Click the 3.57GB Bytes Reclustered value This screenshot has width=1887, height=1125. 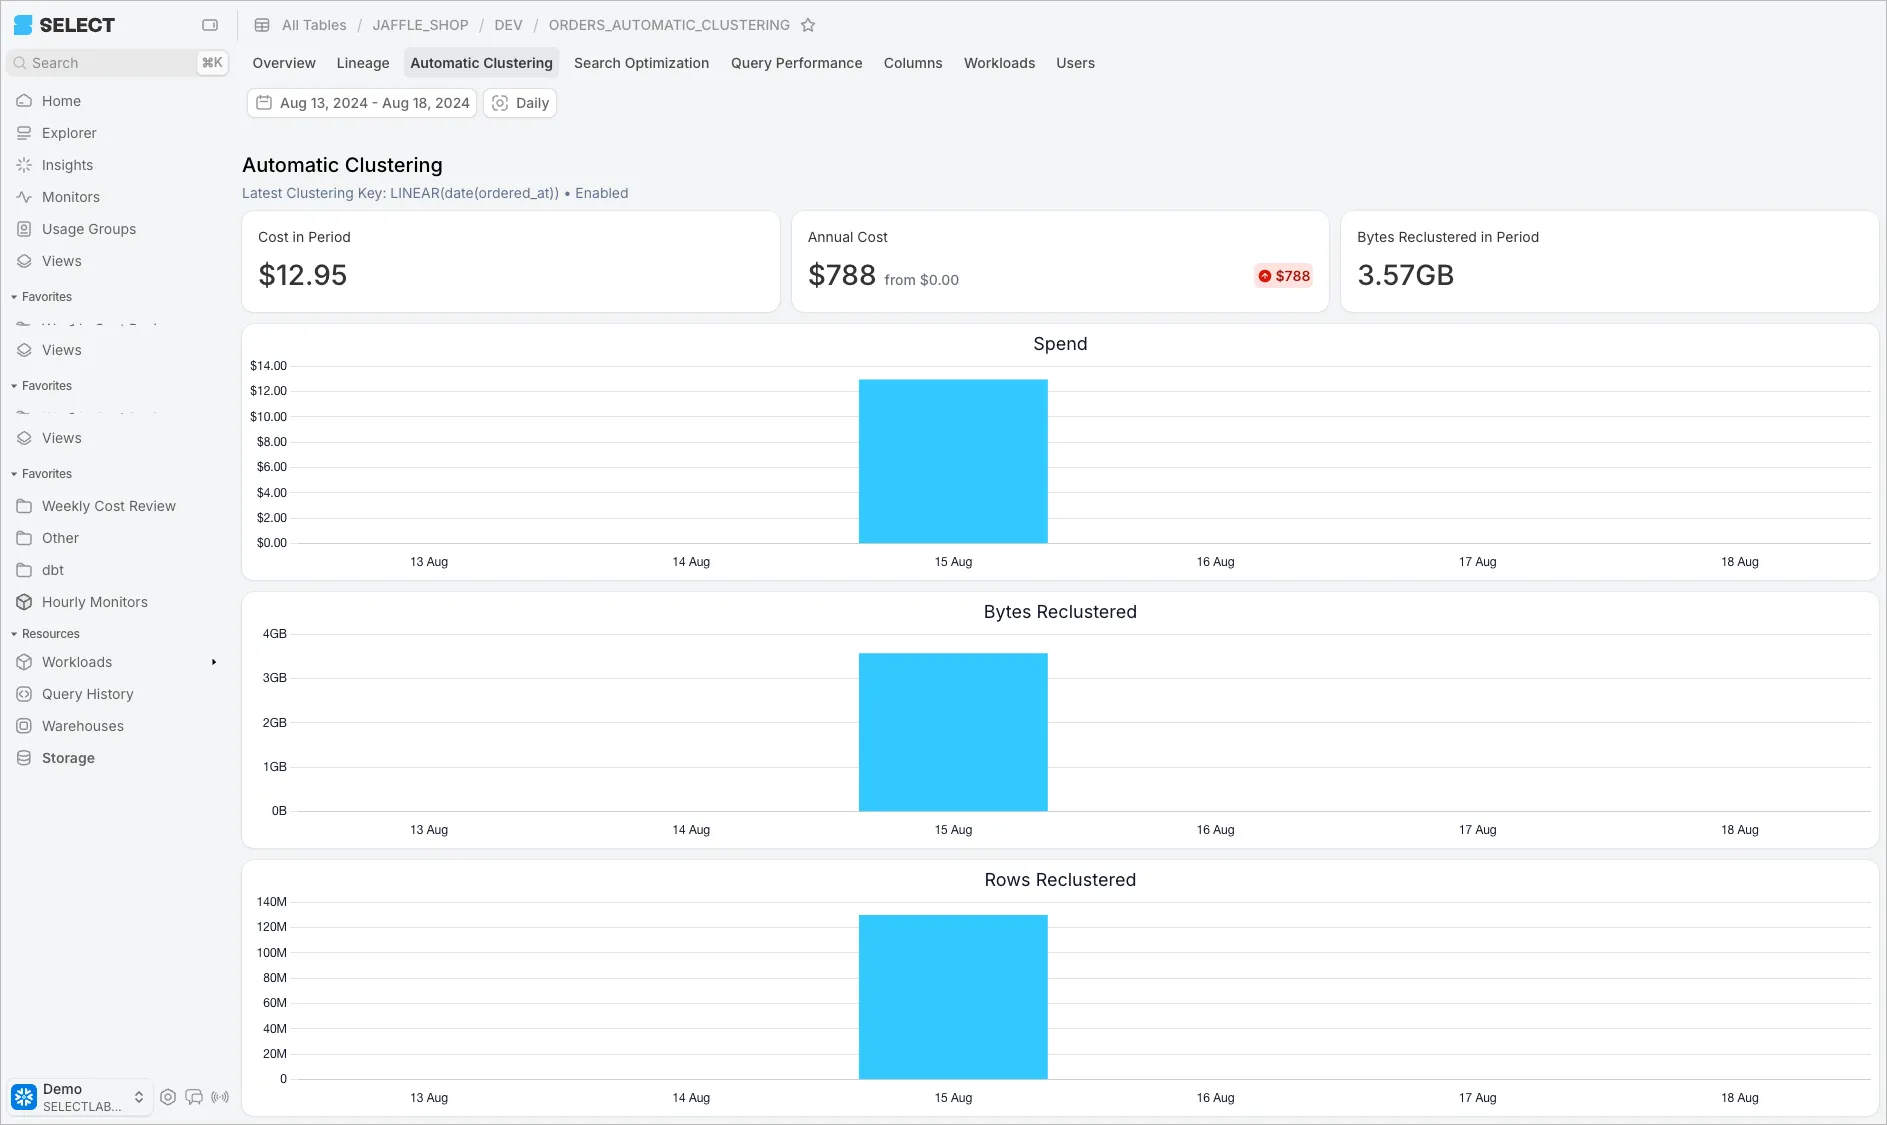tap(1405, 275)
